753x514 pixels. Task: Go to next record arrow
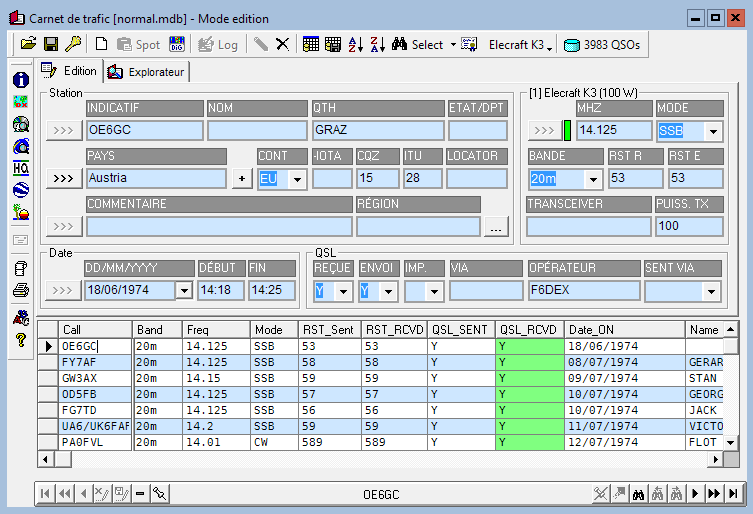pos(695,493)
